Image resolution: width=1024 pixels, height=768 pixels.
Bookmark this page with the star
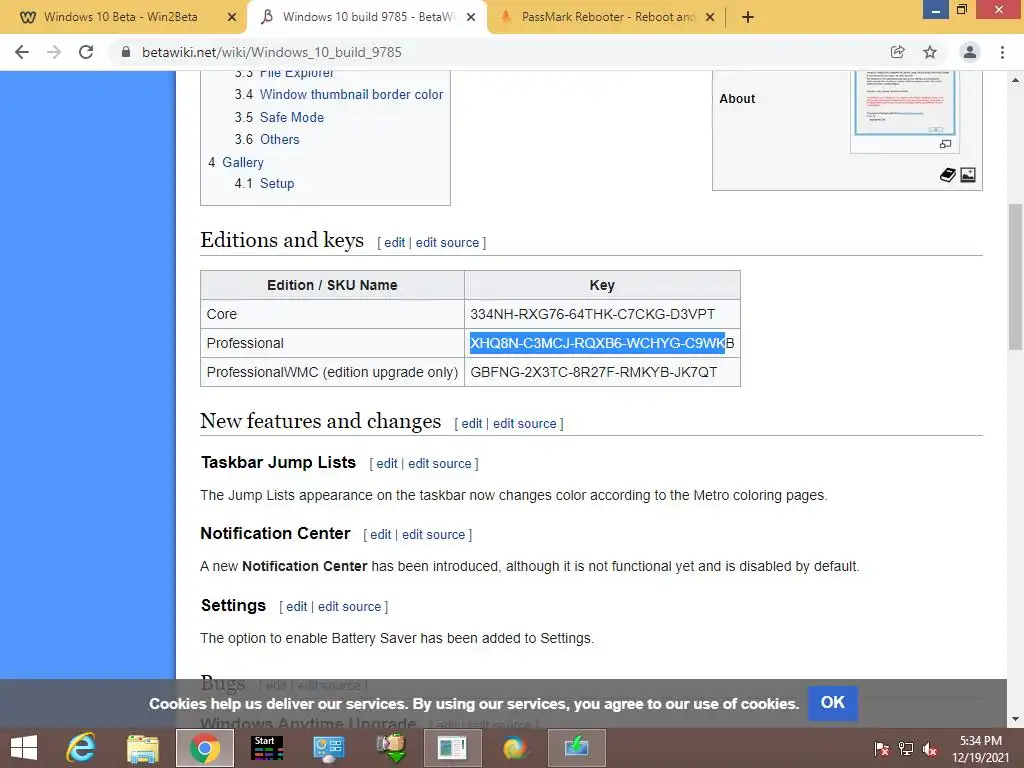930,52
